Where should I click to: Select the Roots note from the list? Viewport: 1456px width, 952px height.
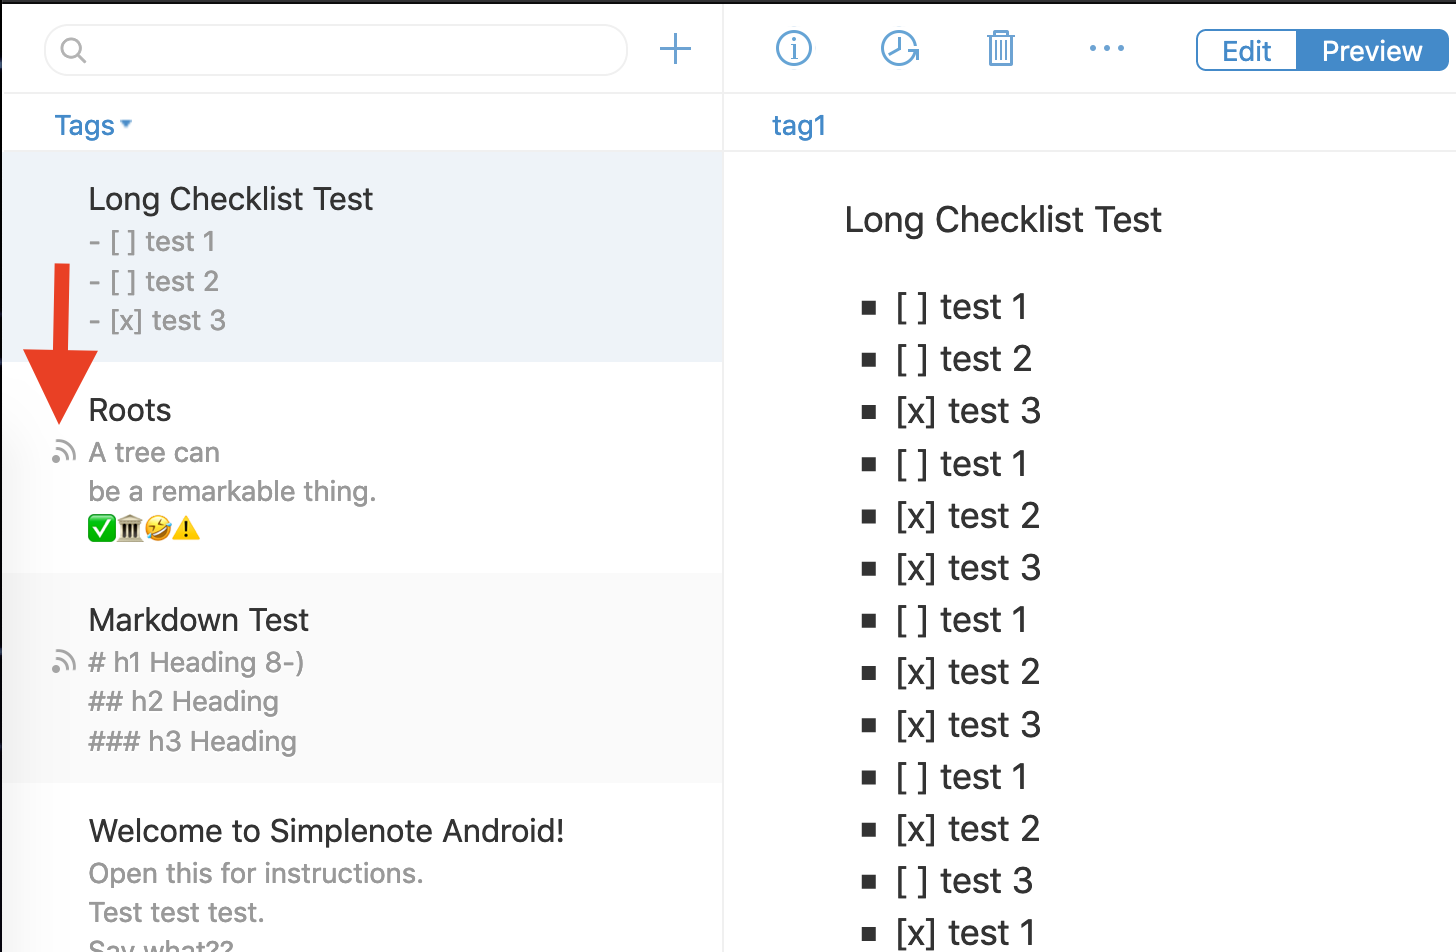(300, 465)
